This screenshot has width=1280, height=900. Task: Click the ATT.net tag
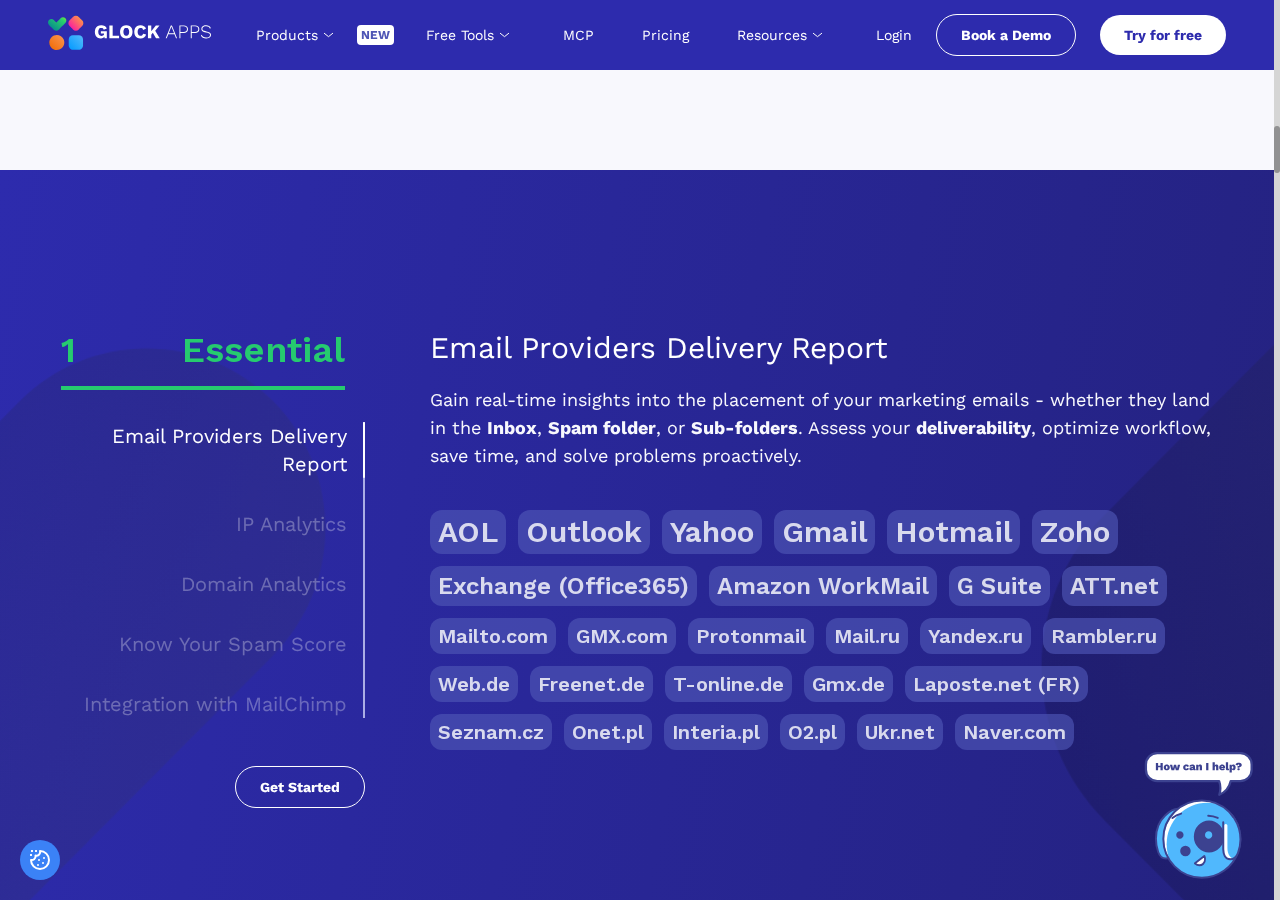1114,586
